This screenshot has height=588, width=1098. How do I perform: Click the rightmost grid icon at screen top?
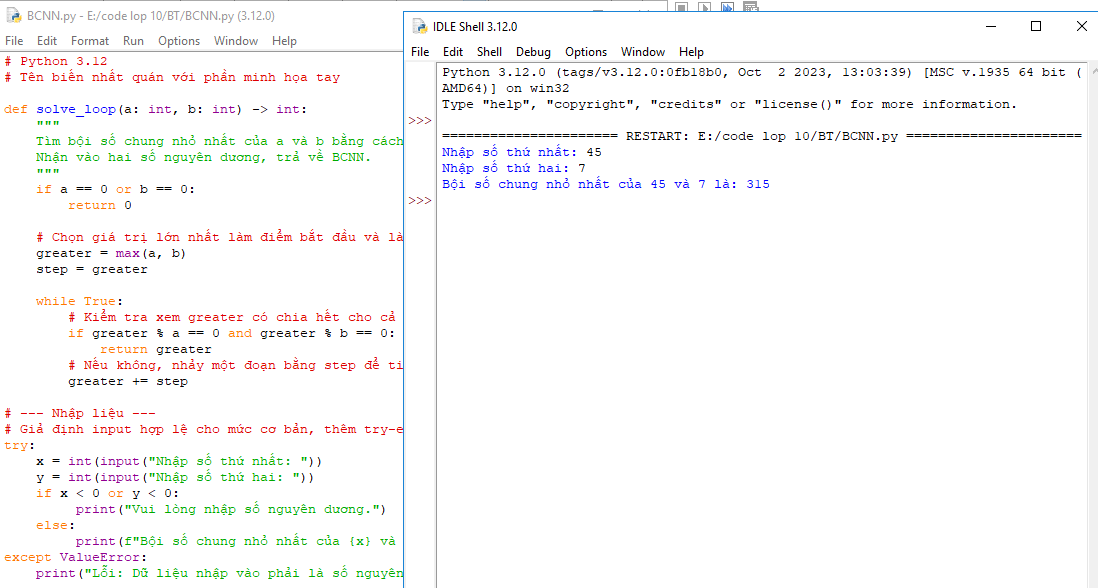click(750, 6)
